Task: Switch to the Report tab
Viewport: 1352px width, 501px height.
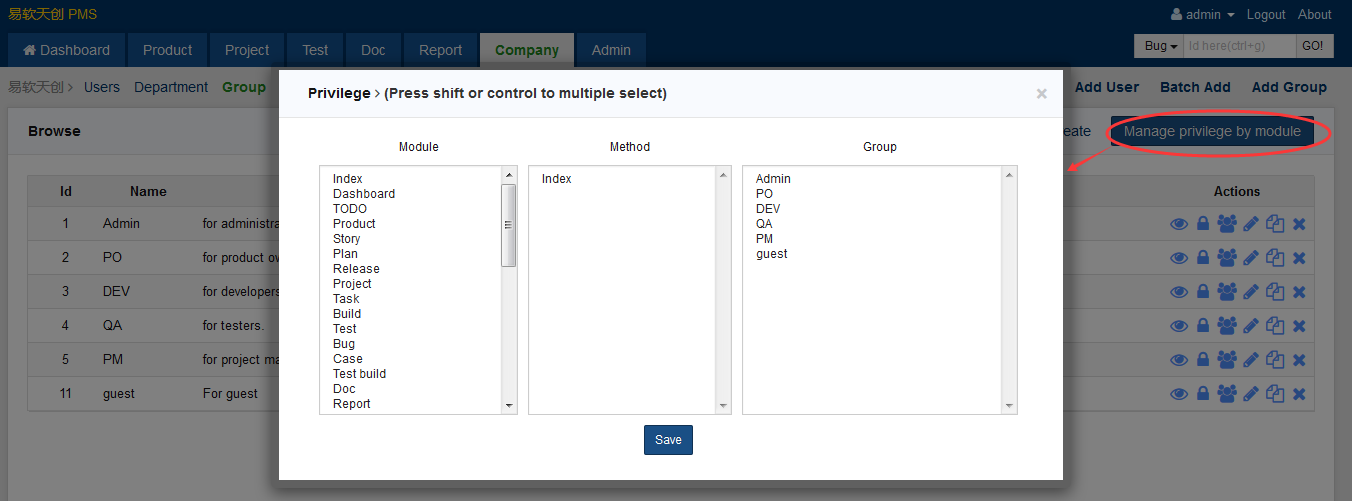Action: tap(440, 50)
